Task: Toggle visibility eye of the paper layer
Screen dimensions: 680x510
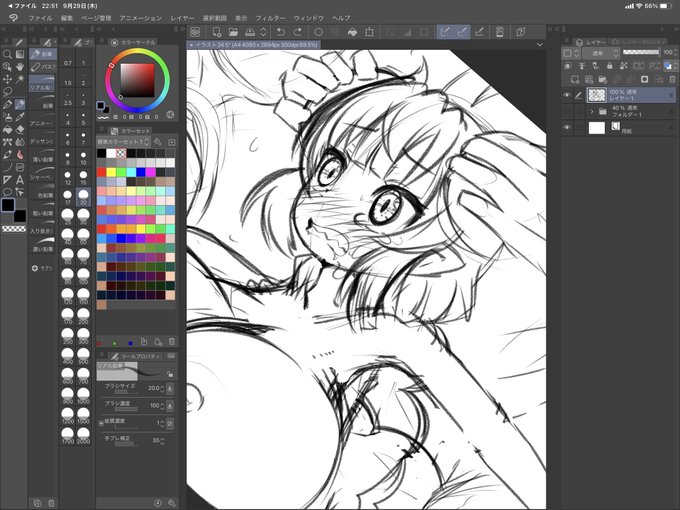Action: pyautogui.click(x=566, y=128)
